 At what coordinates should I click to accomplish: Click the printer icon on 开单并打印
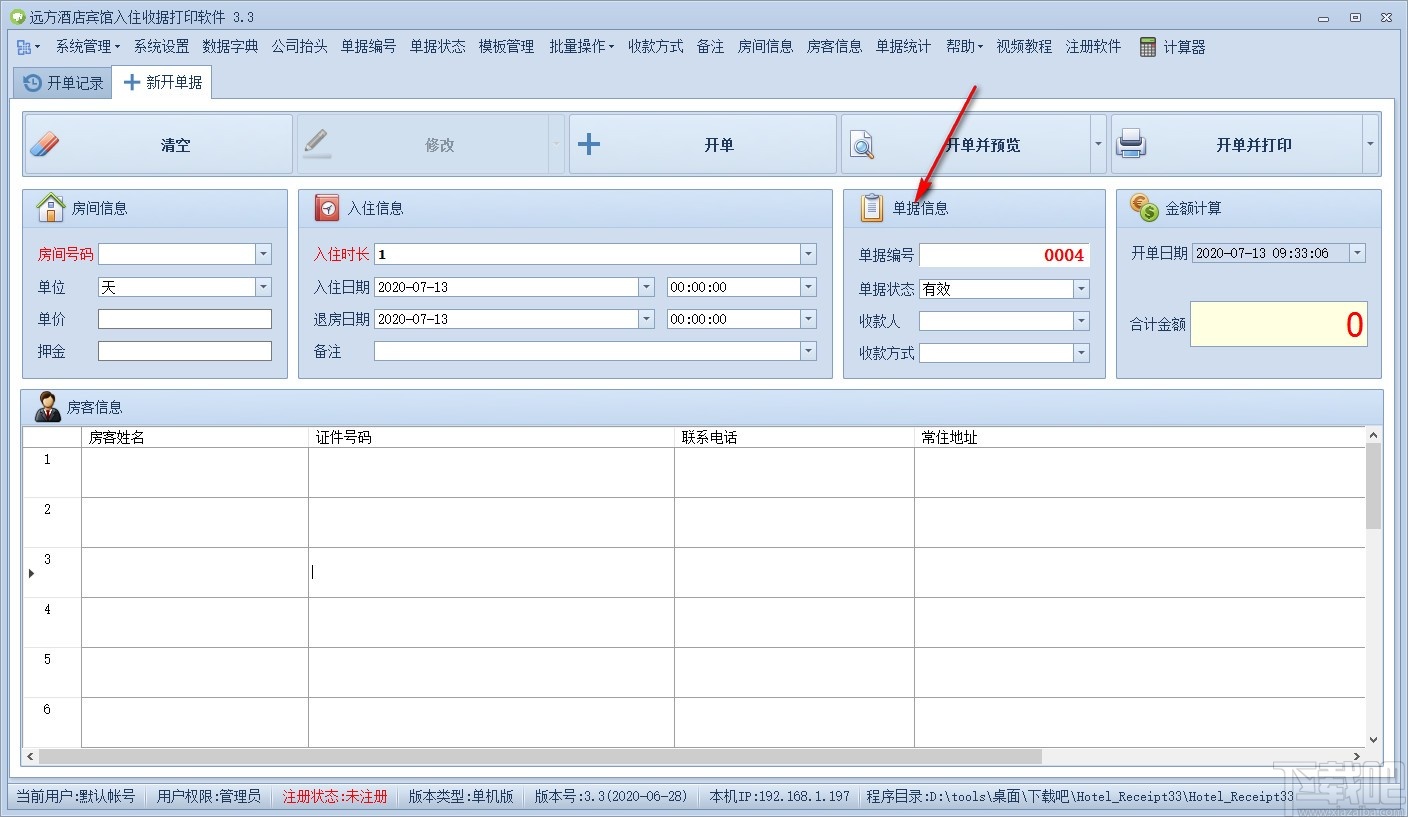(1131, 145)
